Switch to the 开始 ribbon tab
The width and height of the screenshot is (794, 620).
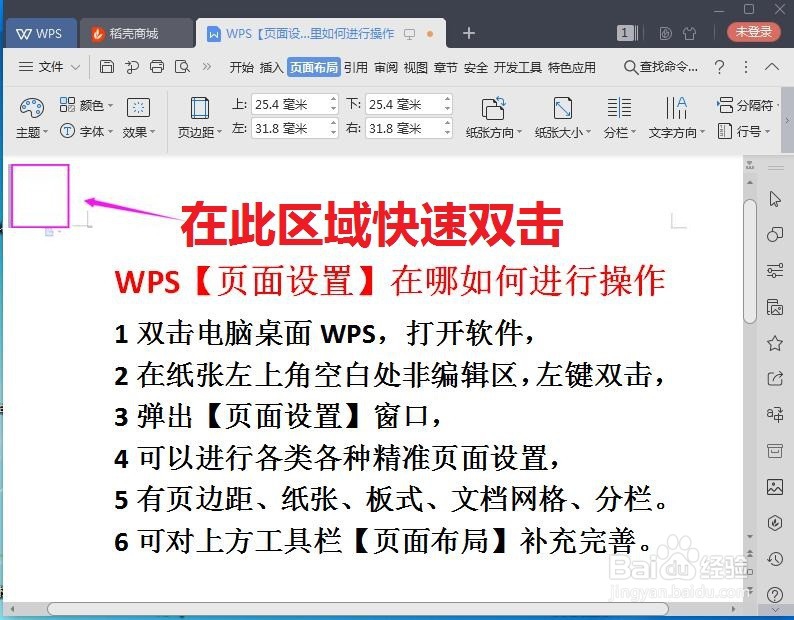(242, 67)
